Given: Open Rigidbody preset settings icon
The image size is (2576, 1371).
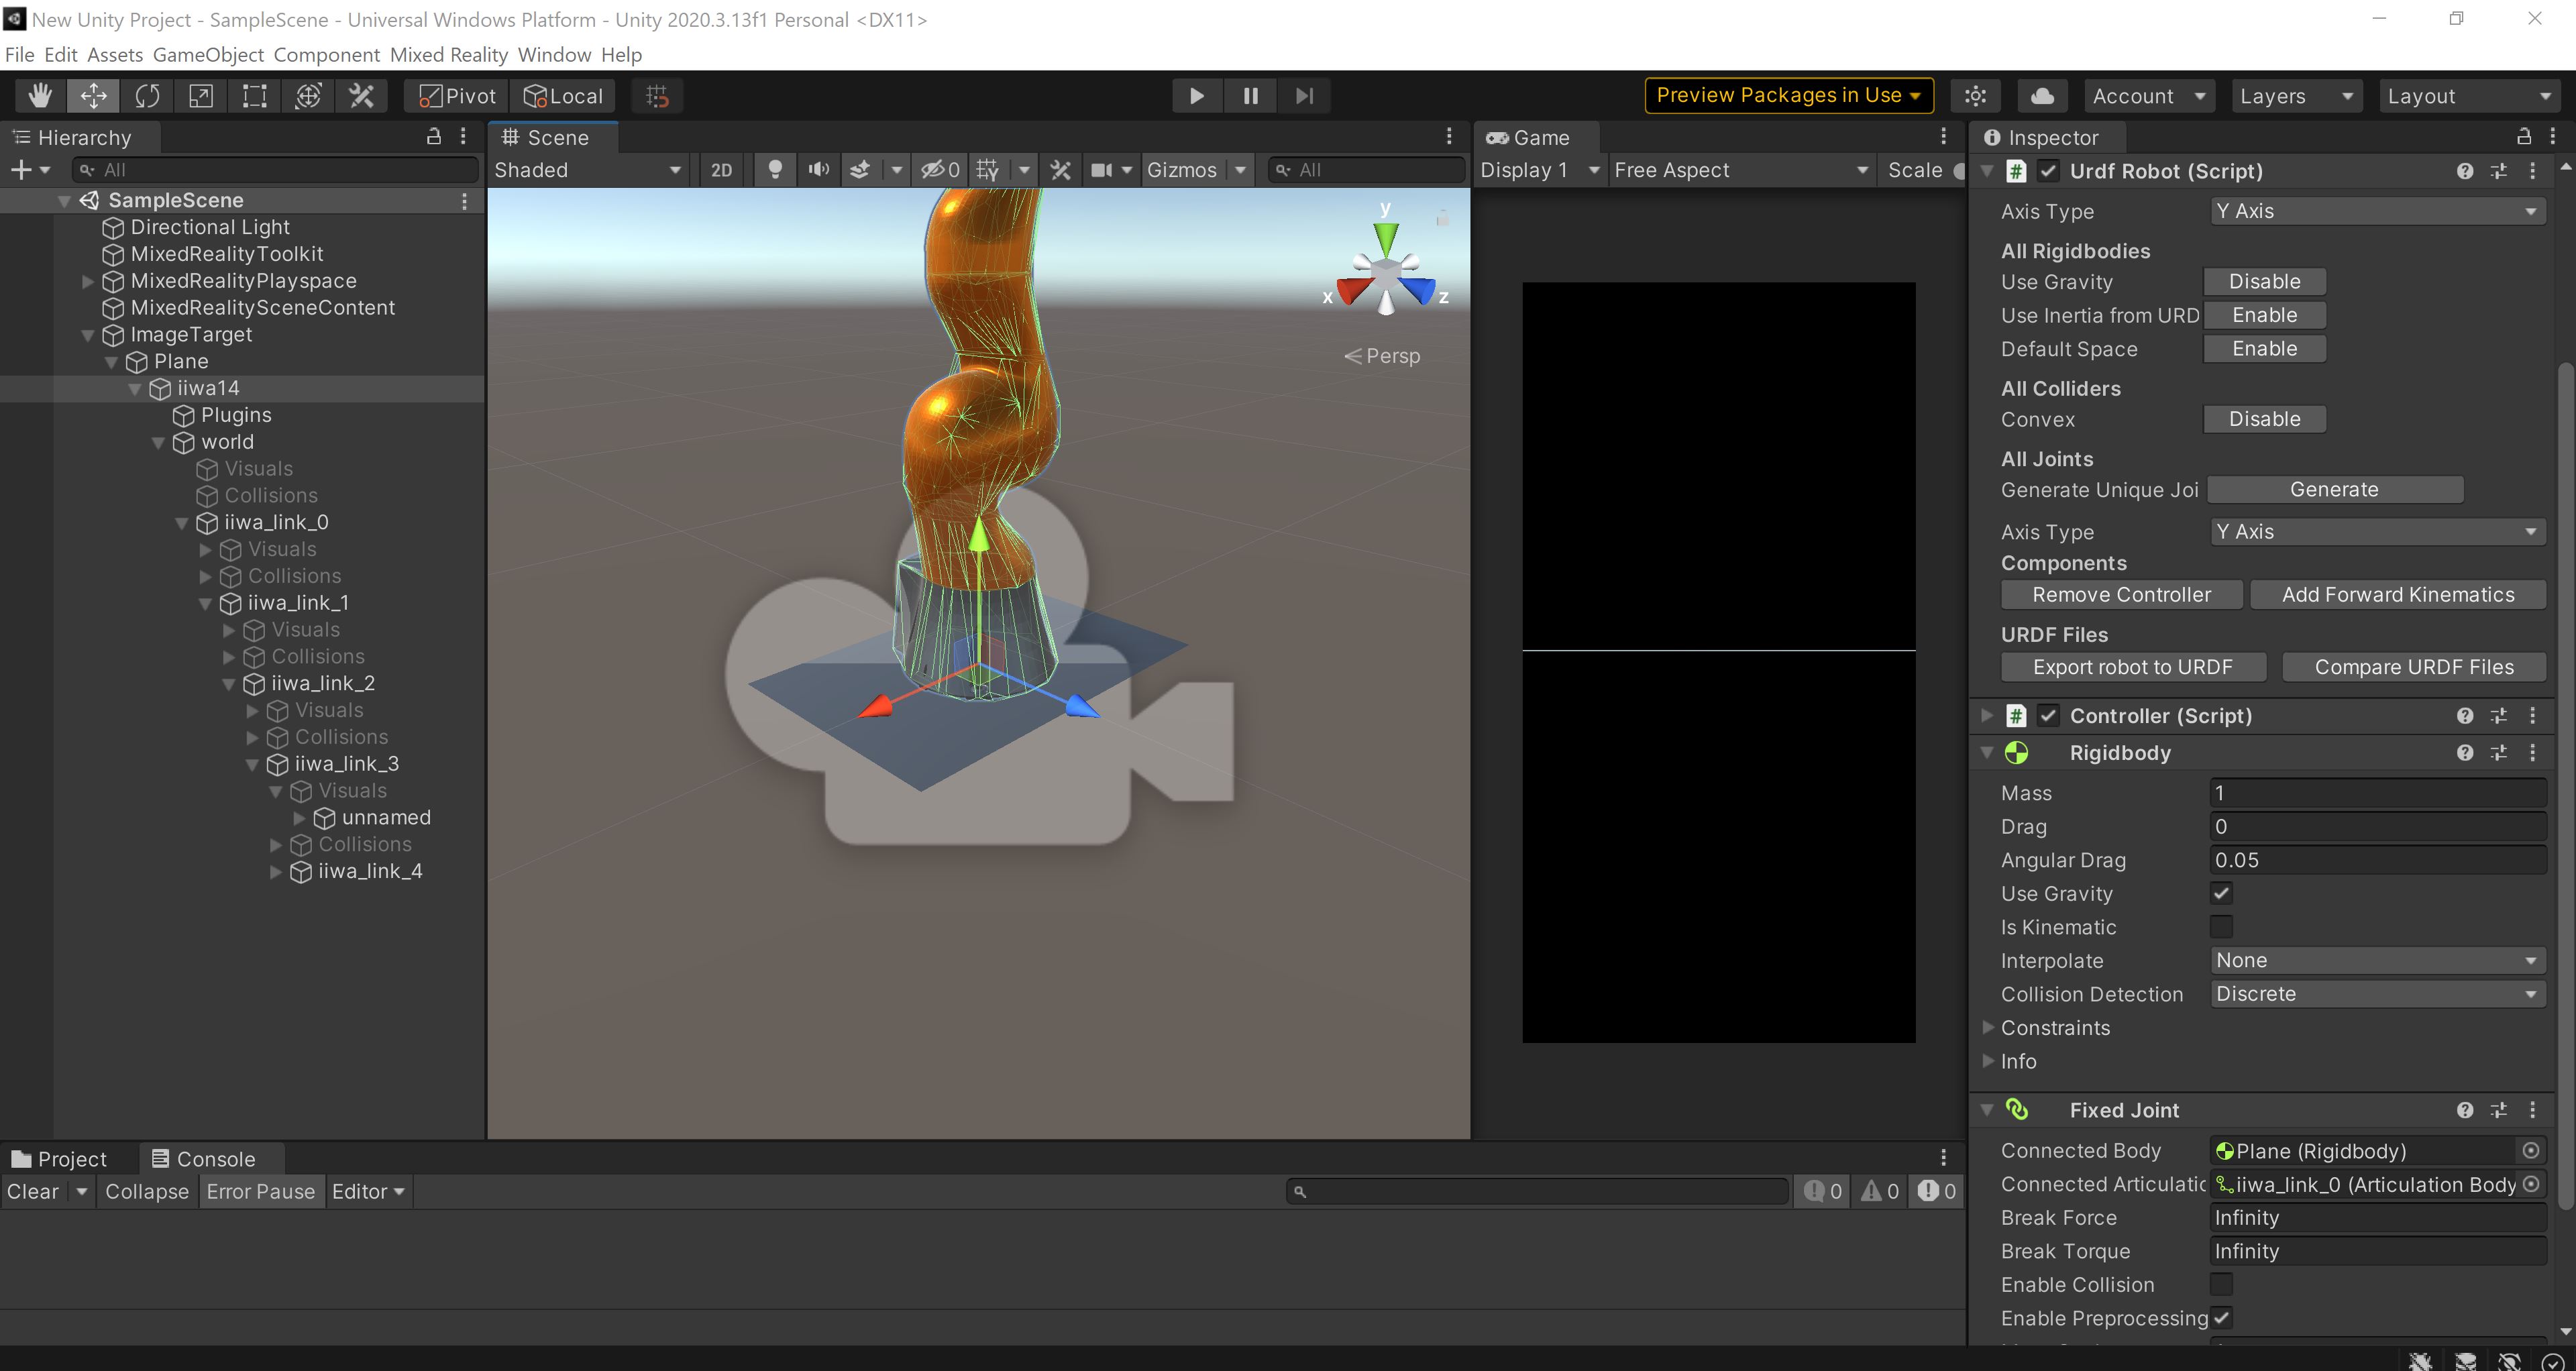Looking at the screenshot, I should [x=2499, y=753].
